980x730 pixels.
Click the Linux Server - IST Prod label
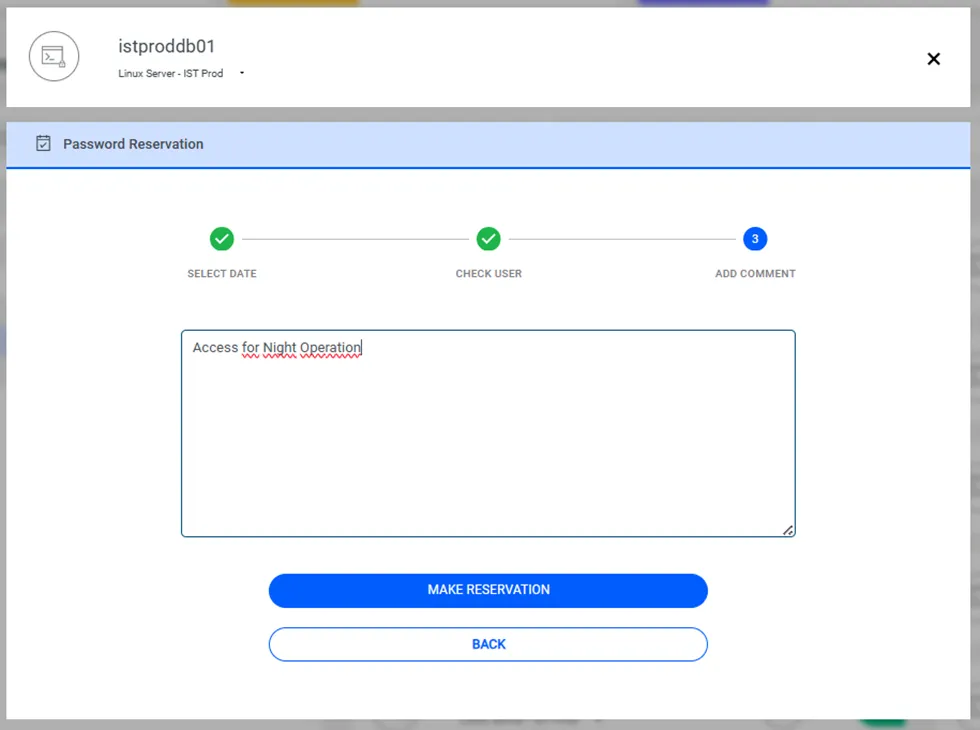[171, 73]
